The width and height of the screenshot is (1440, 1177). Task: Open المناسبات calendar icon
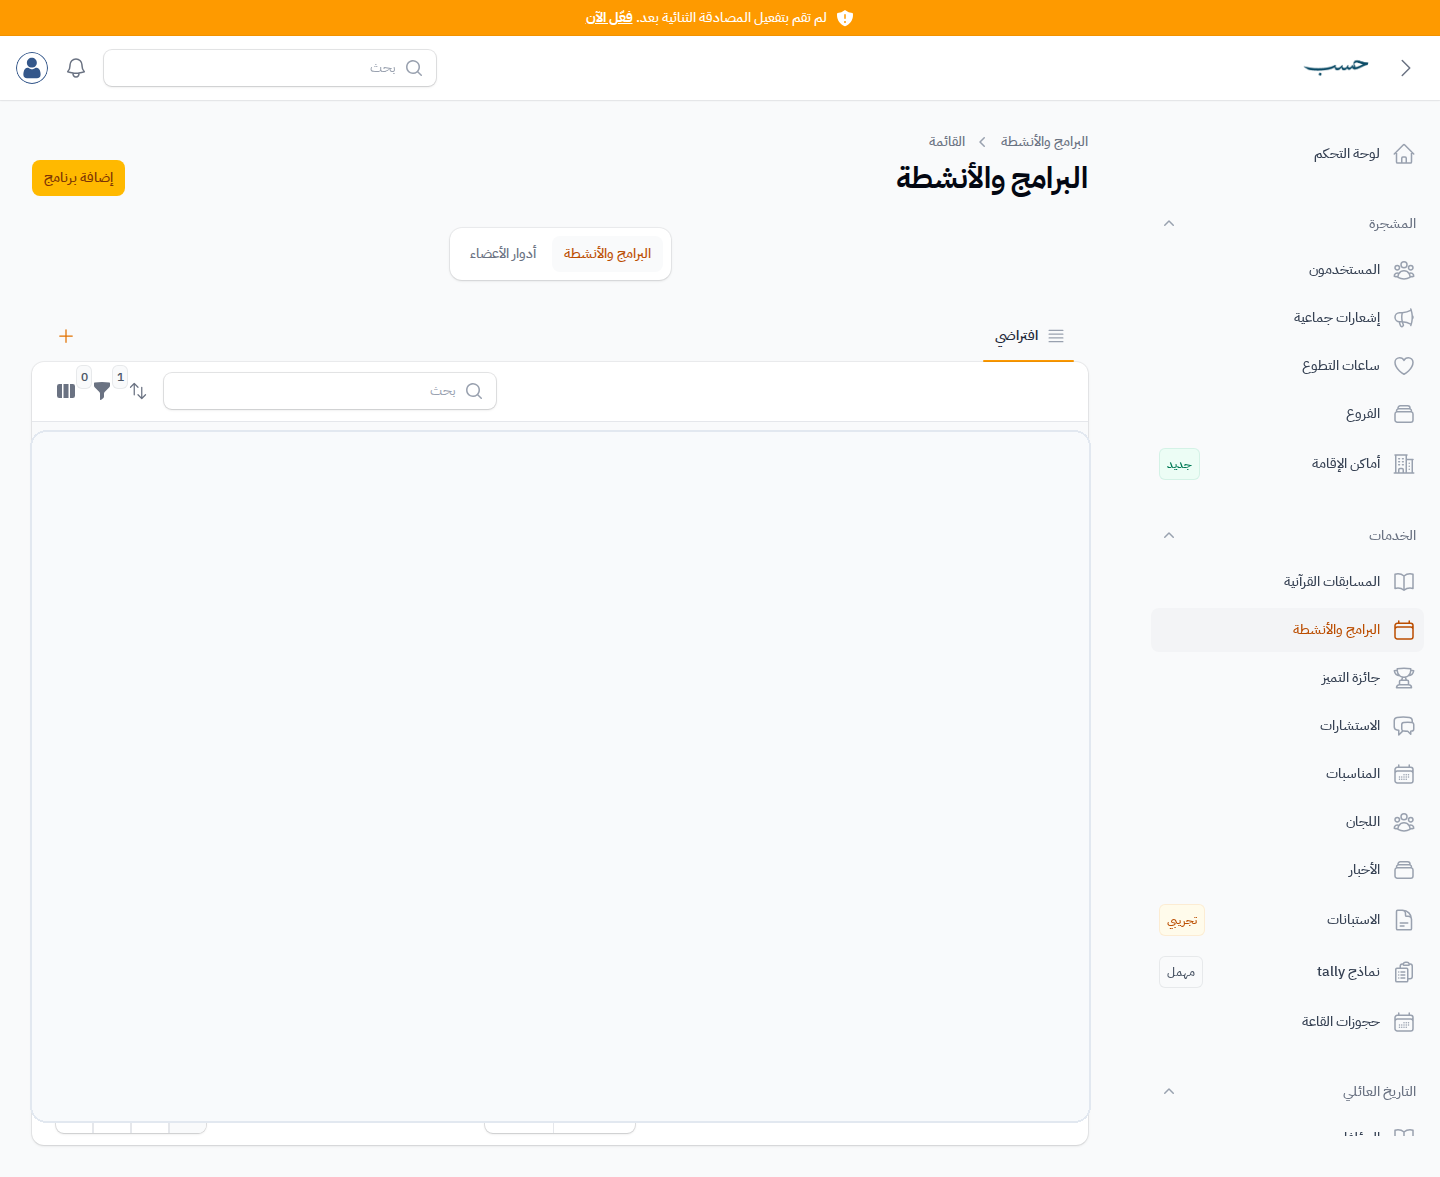point(1404,774)
